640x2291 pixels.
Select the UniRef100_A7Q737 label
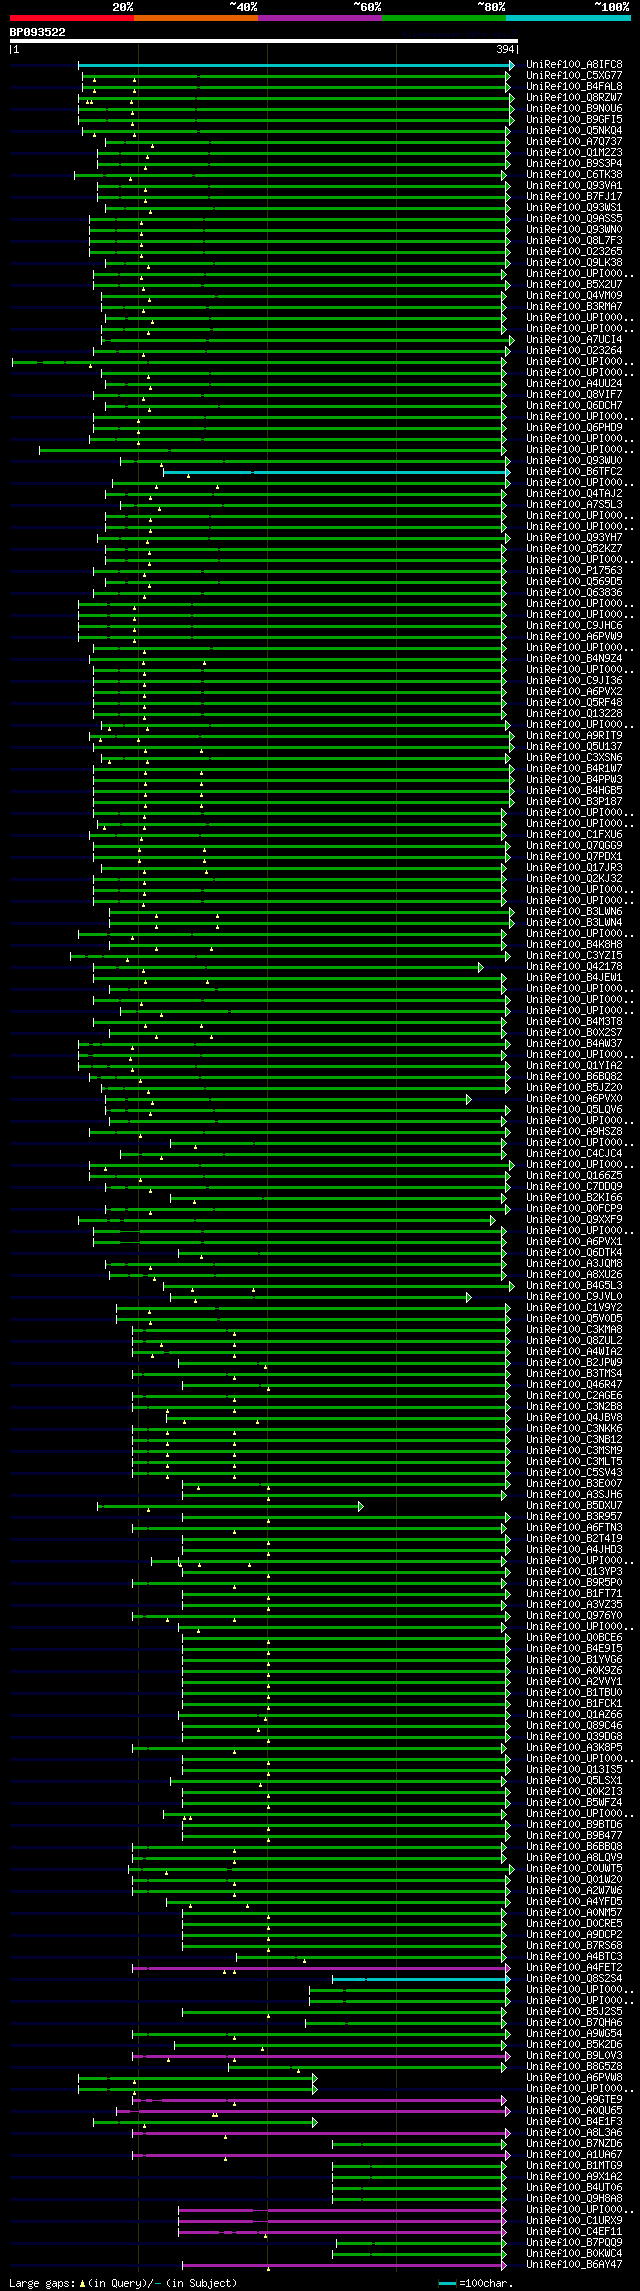(574, 142)
